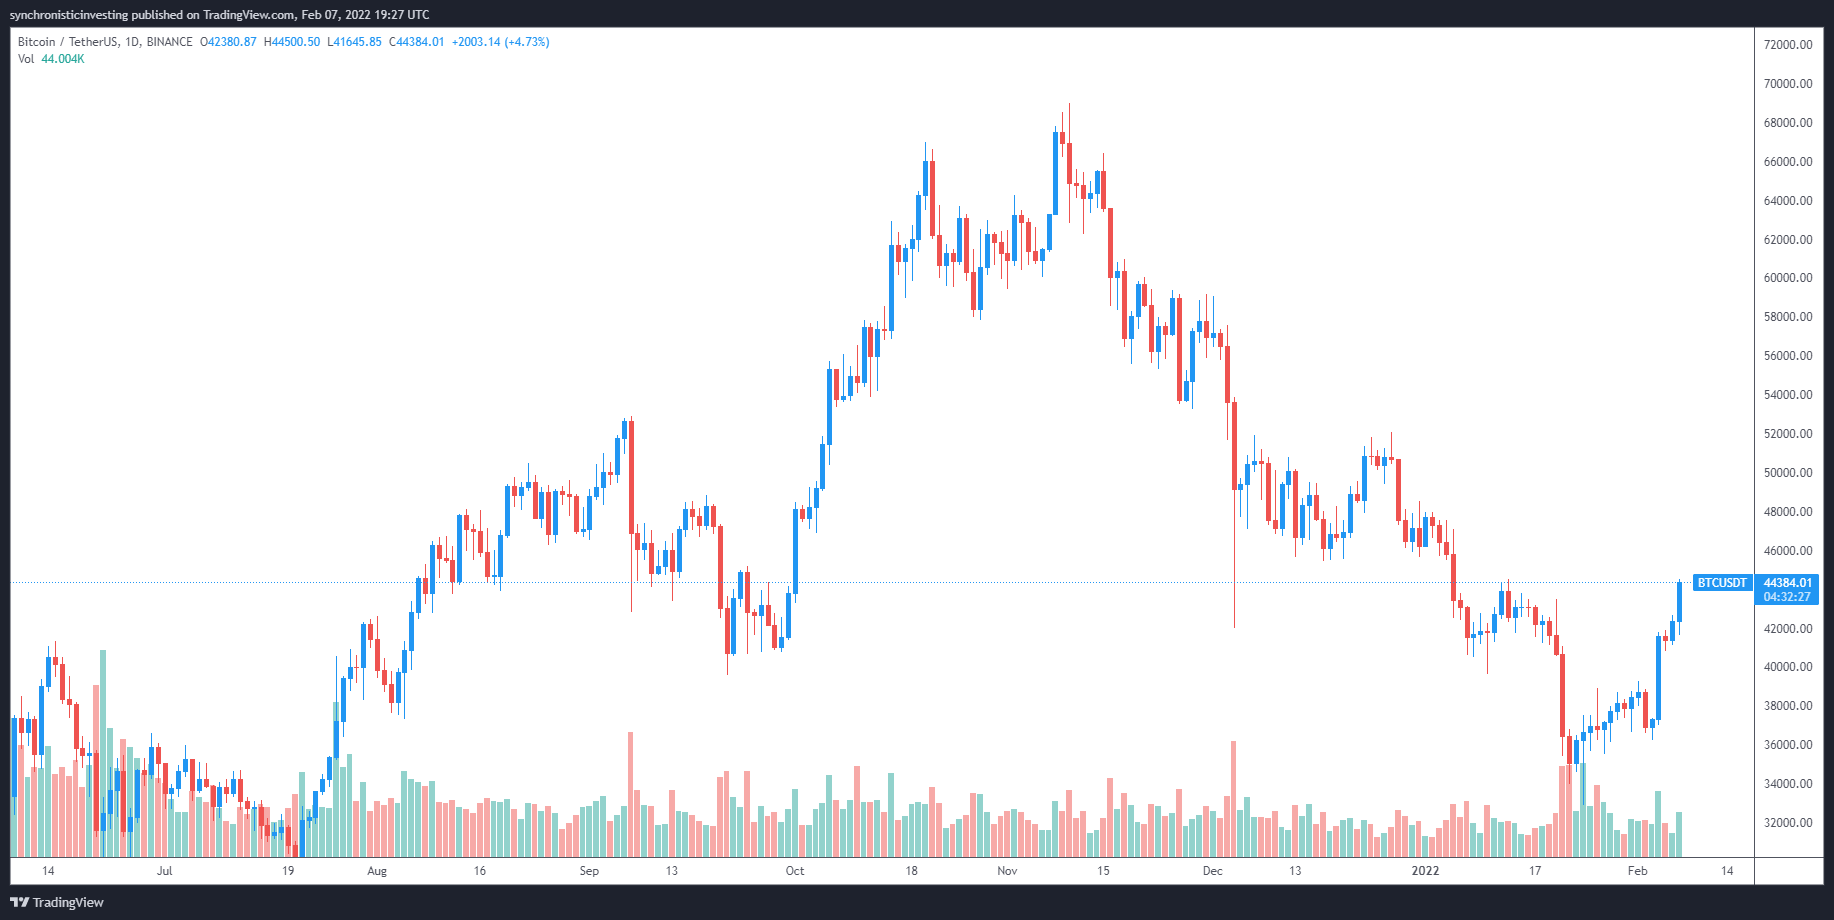The image size is (1834, 920).
Task: Click the volume value 44.004K
Action: (63, 59)
